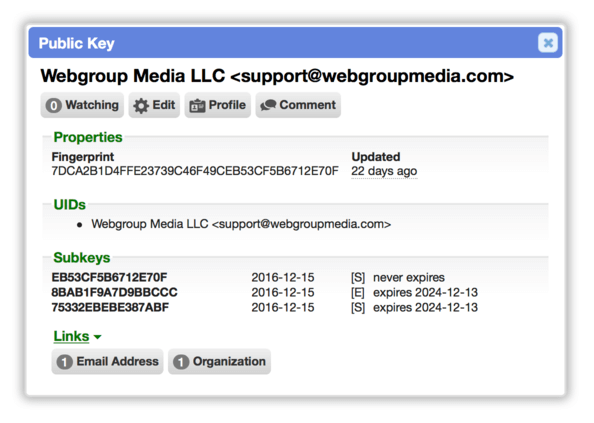Toggle Watching for this key
This screenshot has height=423, width=594.
(x=82, y=105)
